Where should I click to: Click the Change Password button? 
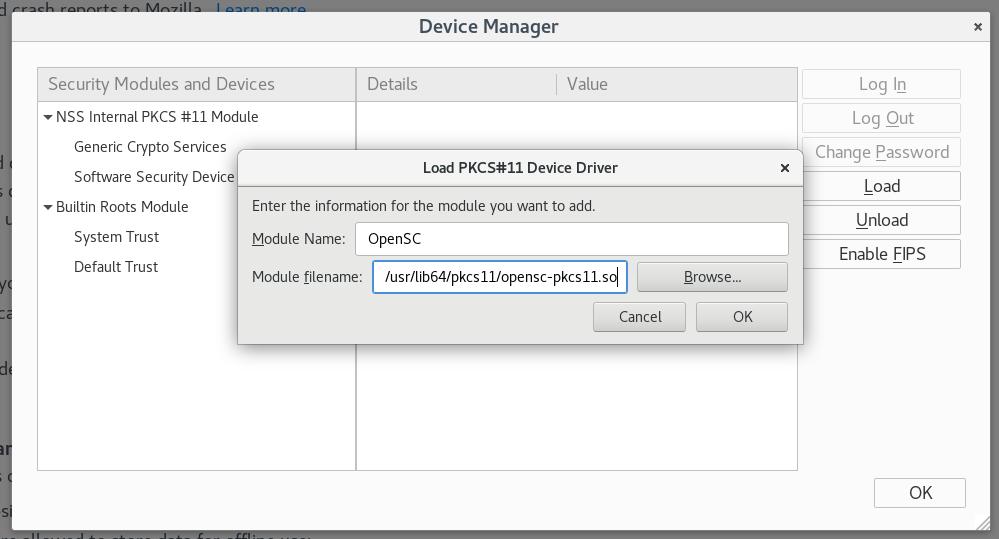pyautogui.click(x=882, y=152)
